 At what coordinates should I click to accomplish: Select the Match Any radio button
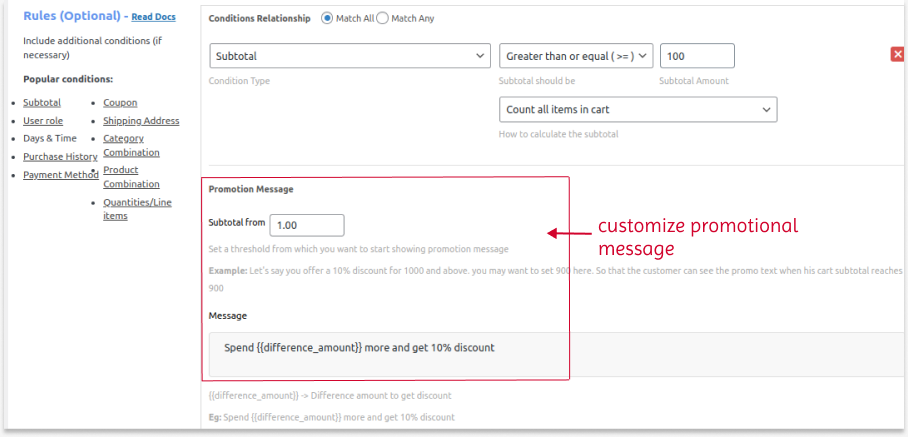pyautogui.click(x=382, y=19)
